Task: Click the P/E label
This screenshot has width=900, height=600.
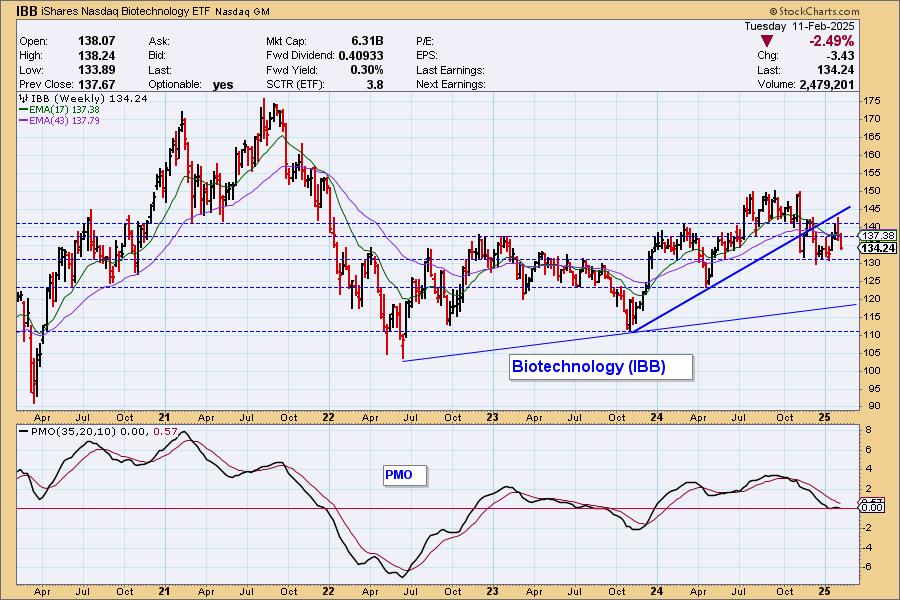Action: 425,41
